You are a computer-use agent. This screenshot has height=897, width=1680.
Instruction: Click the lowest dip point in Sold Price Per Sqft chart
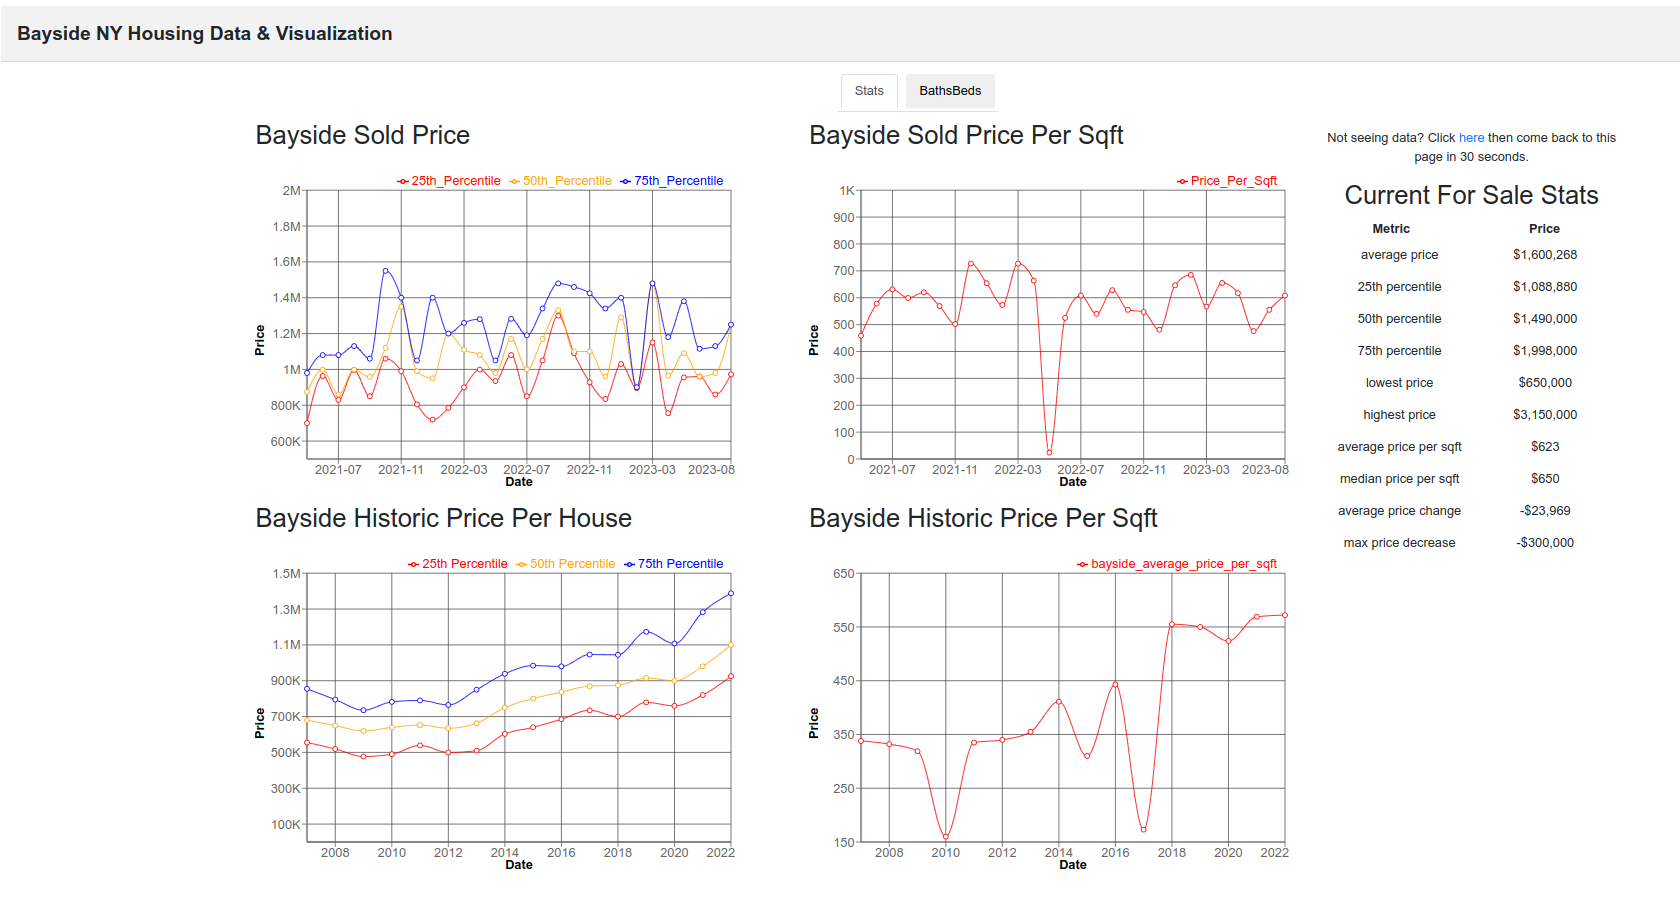point(1049,453)
